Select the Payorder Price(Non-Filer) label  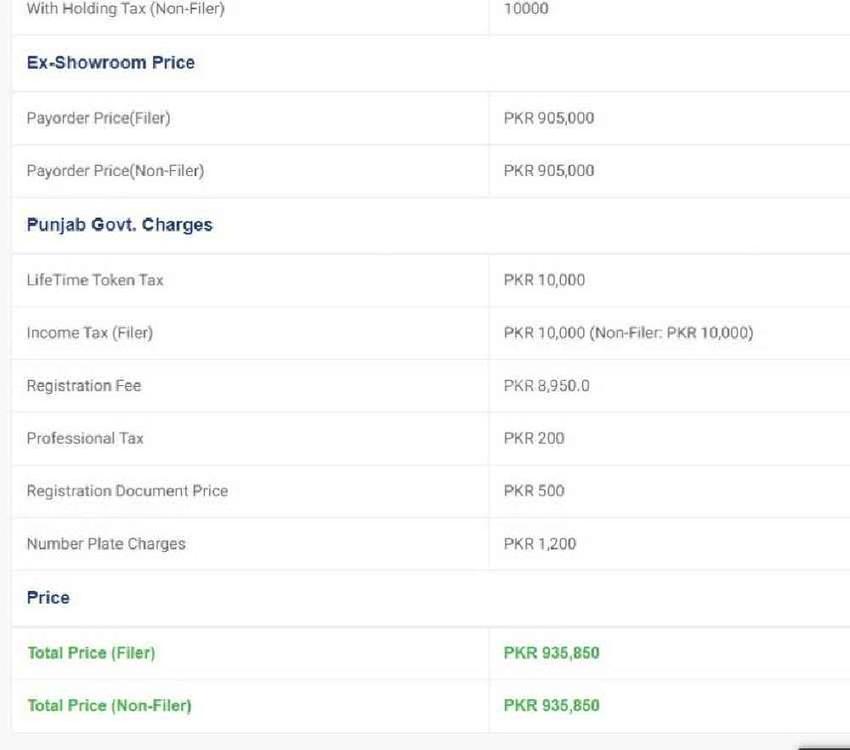(x=115, y=171)
